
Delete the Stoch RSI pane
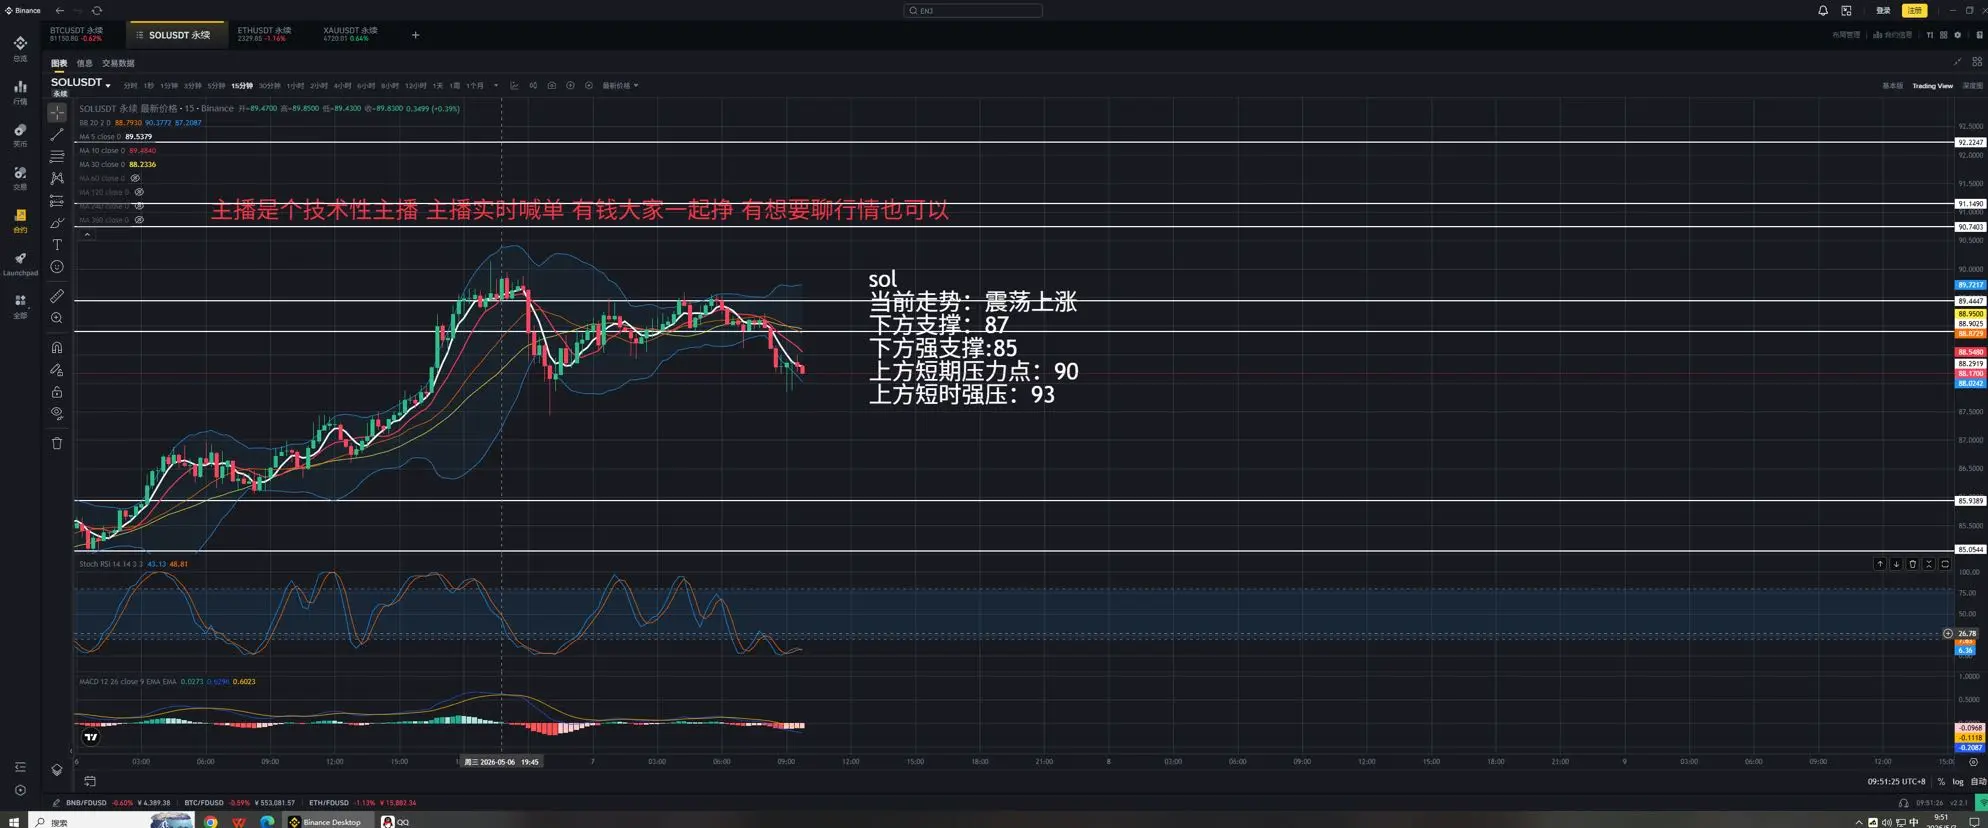[1912, 564]
